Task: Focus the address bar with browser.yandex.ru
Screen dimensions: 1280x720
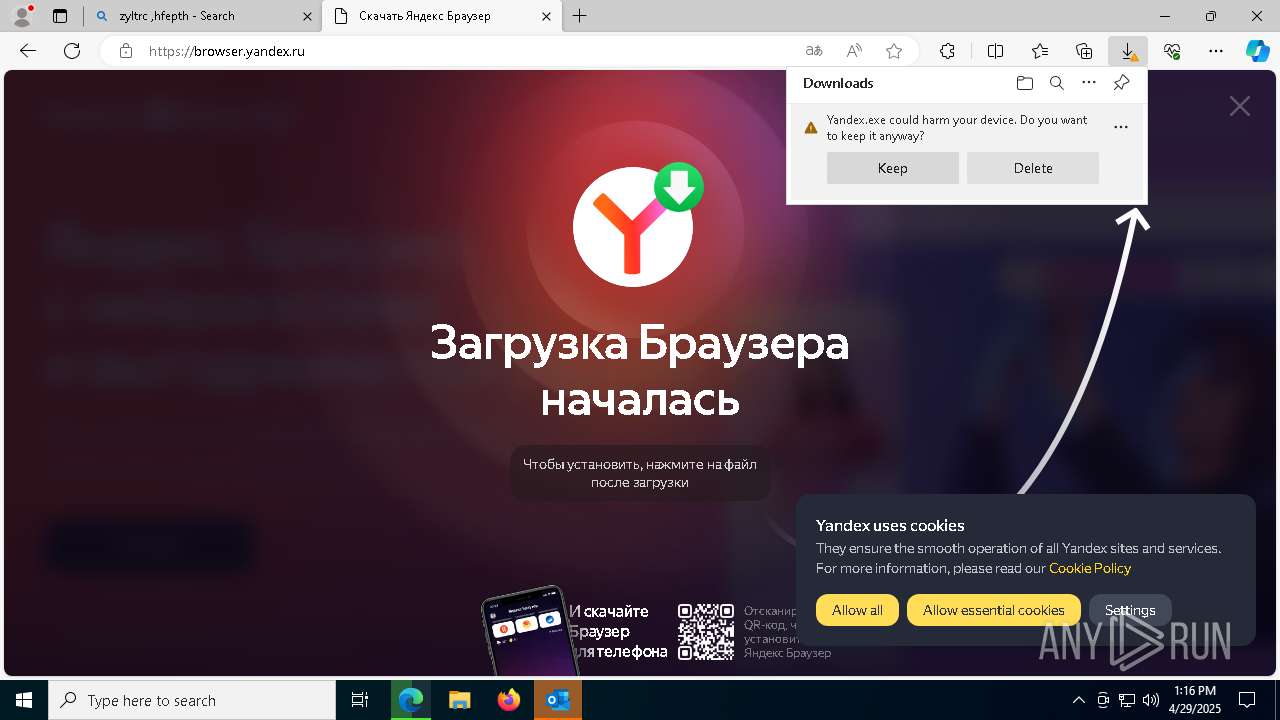Action: (x=470, y=51)
